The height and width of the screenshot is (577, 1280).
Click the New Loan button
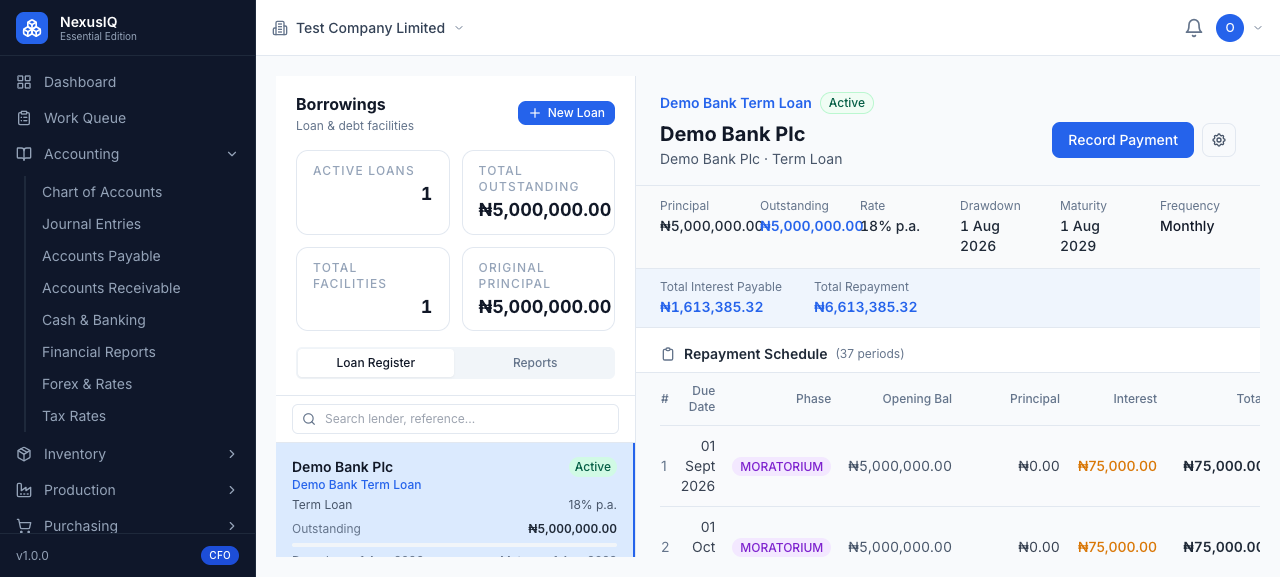click(566, 113)
